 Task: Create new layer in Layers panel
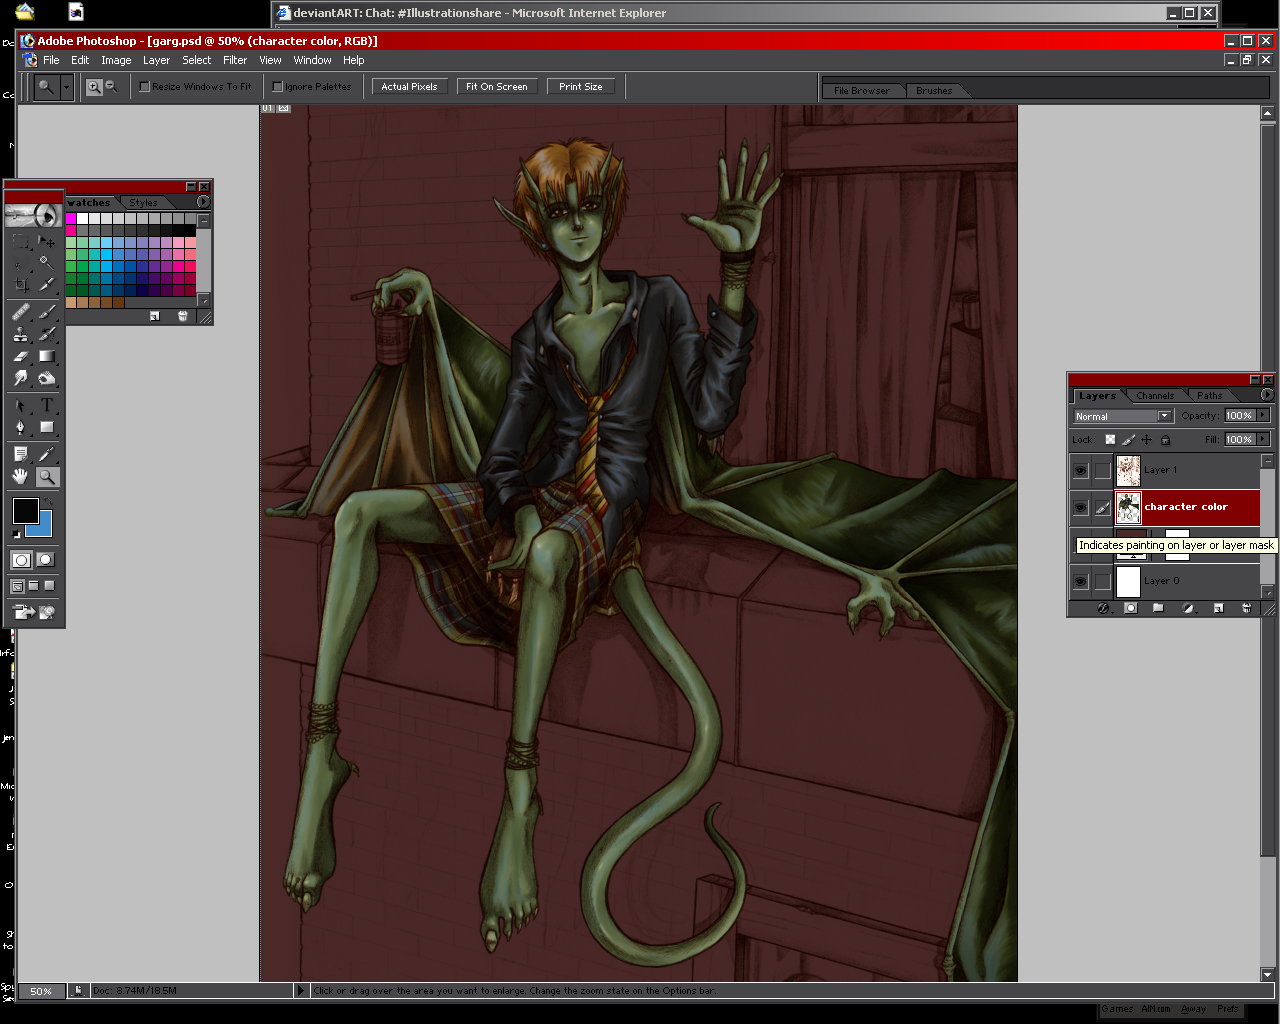click(x=1218, y=608)
